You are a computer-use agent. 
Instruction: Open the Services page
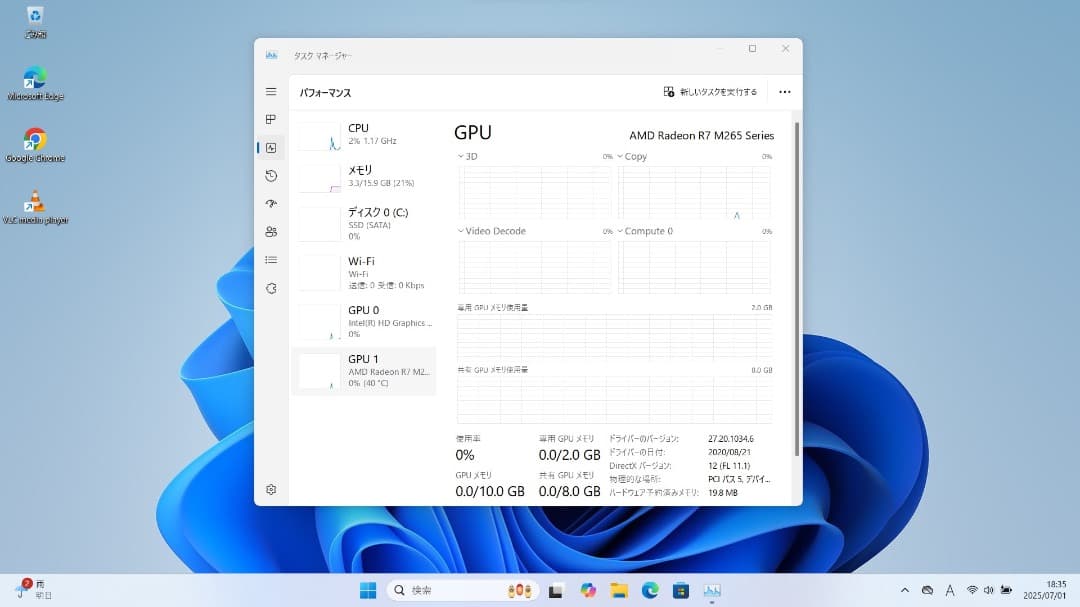click(x=270, y=287)
